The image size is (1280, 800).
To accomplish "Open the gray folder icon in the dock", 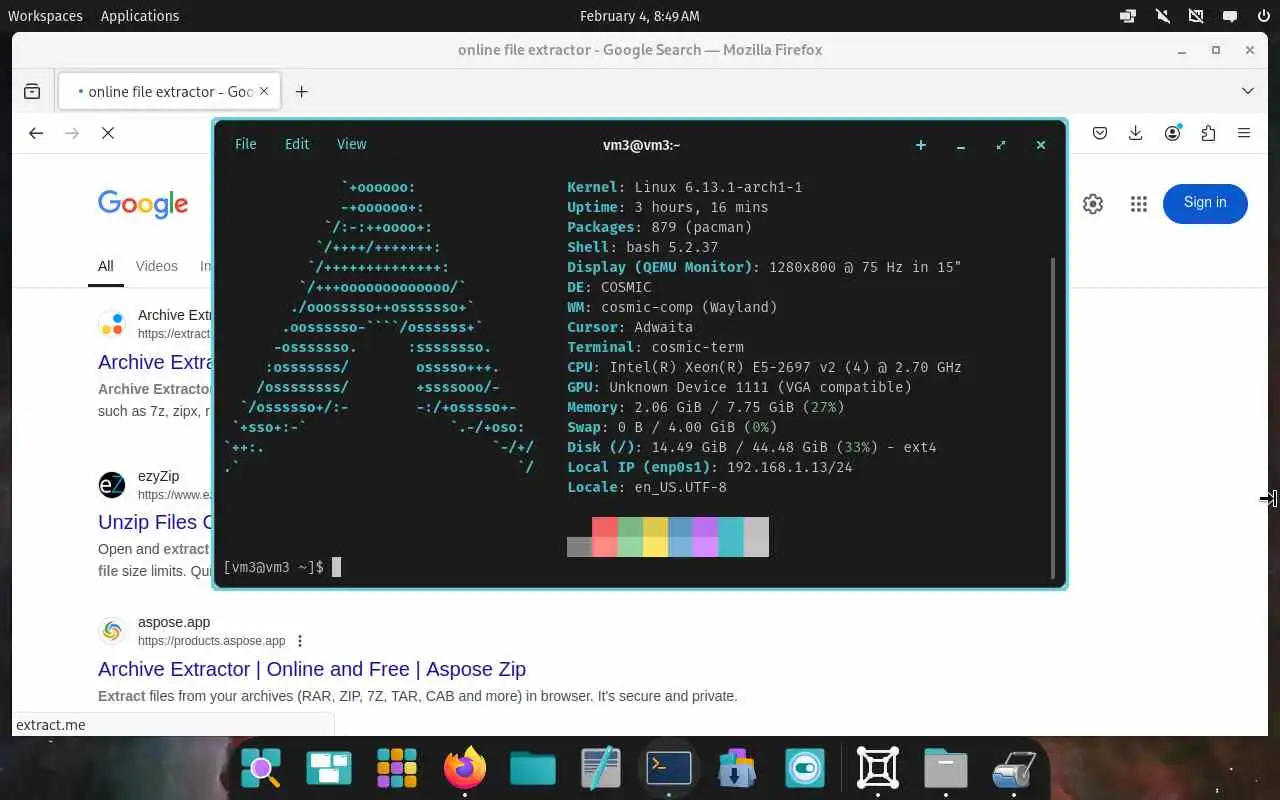I will [946, 768].
